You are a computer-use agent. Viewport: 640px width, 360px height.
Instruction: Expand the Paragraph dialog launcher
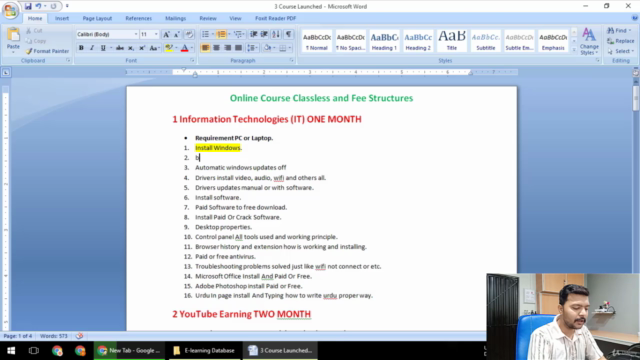coord(292,60)
